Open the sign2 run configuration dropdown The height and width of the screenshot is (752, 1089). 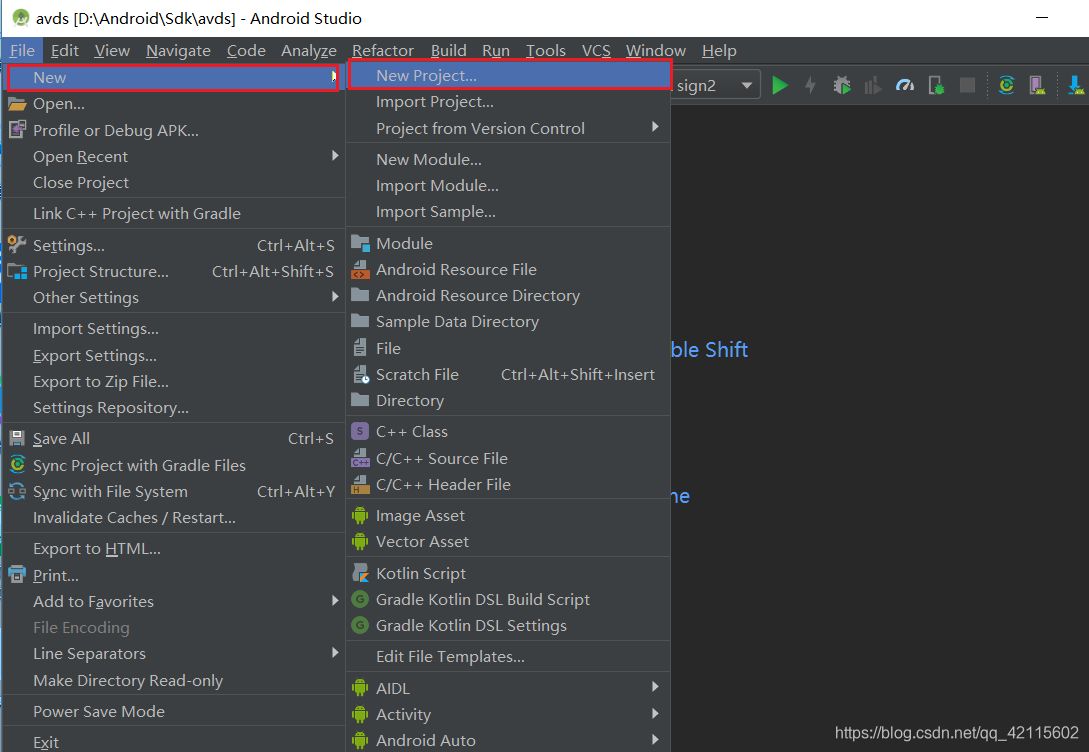click(715, 85)
